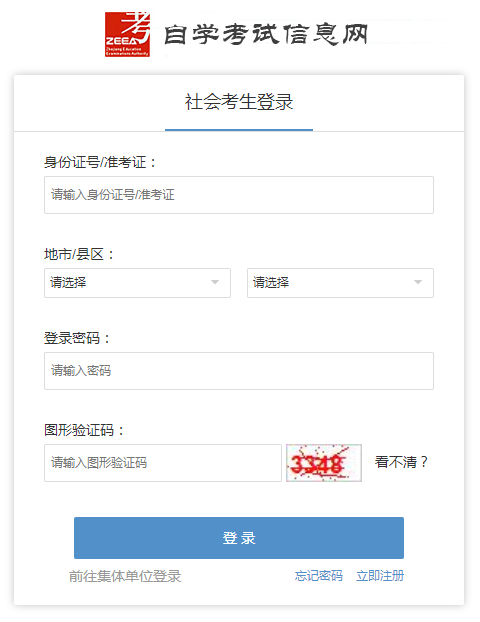The height and width of the screenshot is (622, 480).
Task: Click the 地市/县区 label text
Action: coord(79,254)
